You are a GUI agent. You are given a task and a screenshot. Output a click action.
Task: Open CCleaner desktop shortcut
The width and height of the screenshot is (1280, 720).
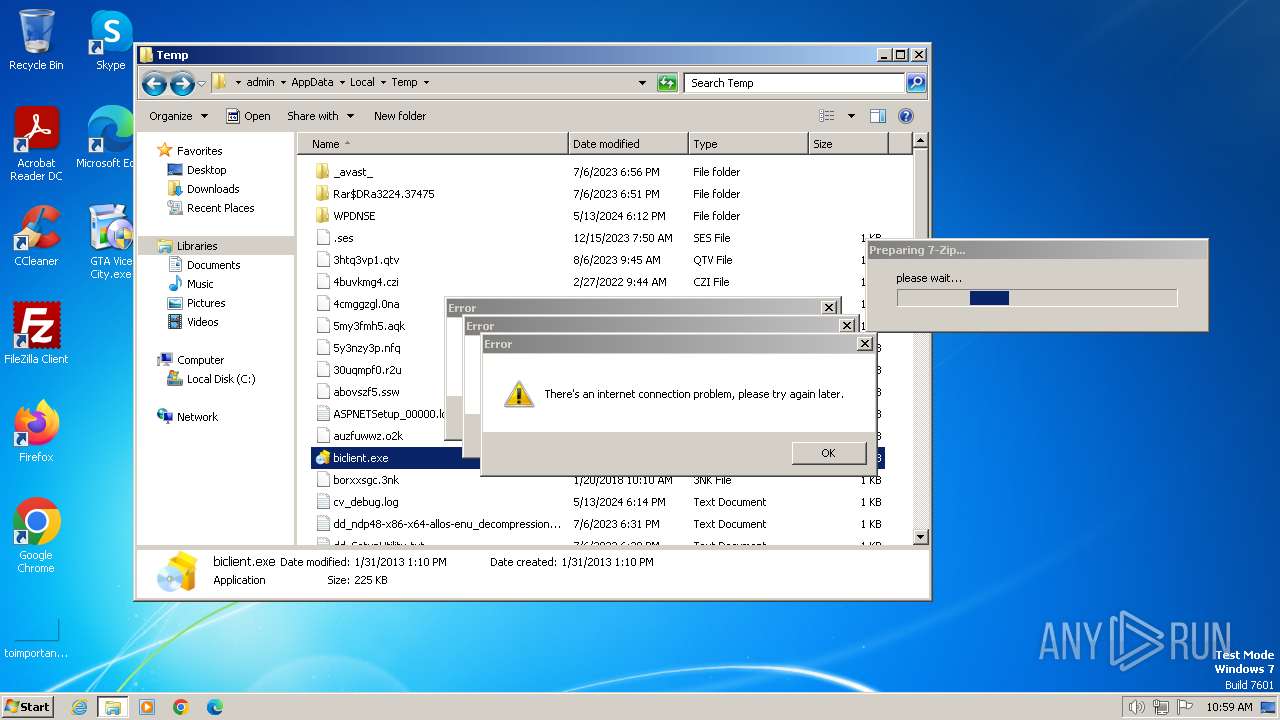point(36,236)
